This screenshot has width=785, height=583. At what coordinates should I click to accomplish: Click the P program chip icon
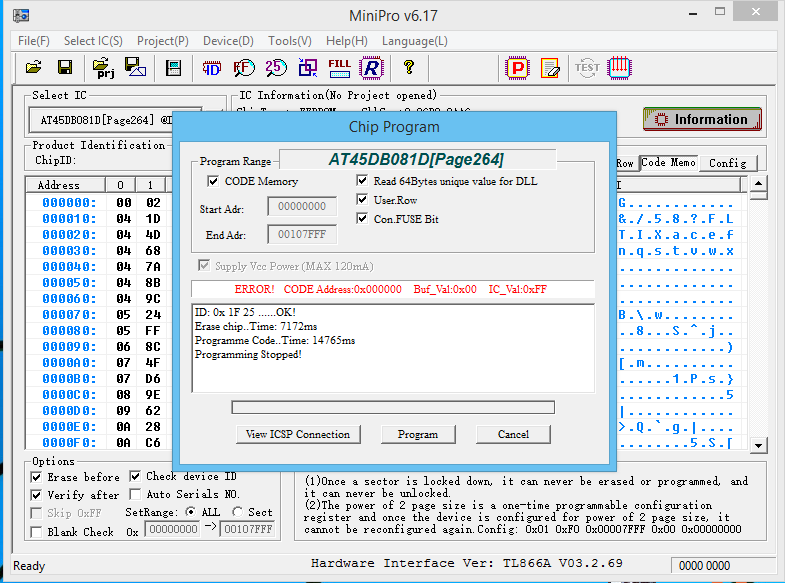(x=517, y=68)
